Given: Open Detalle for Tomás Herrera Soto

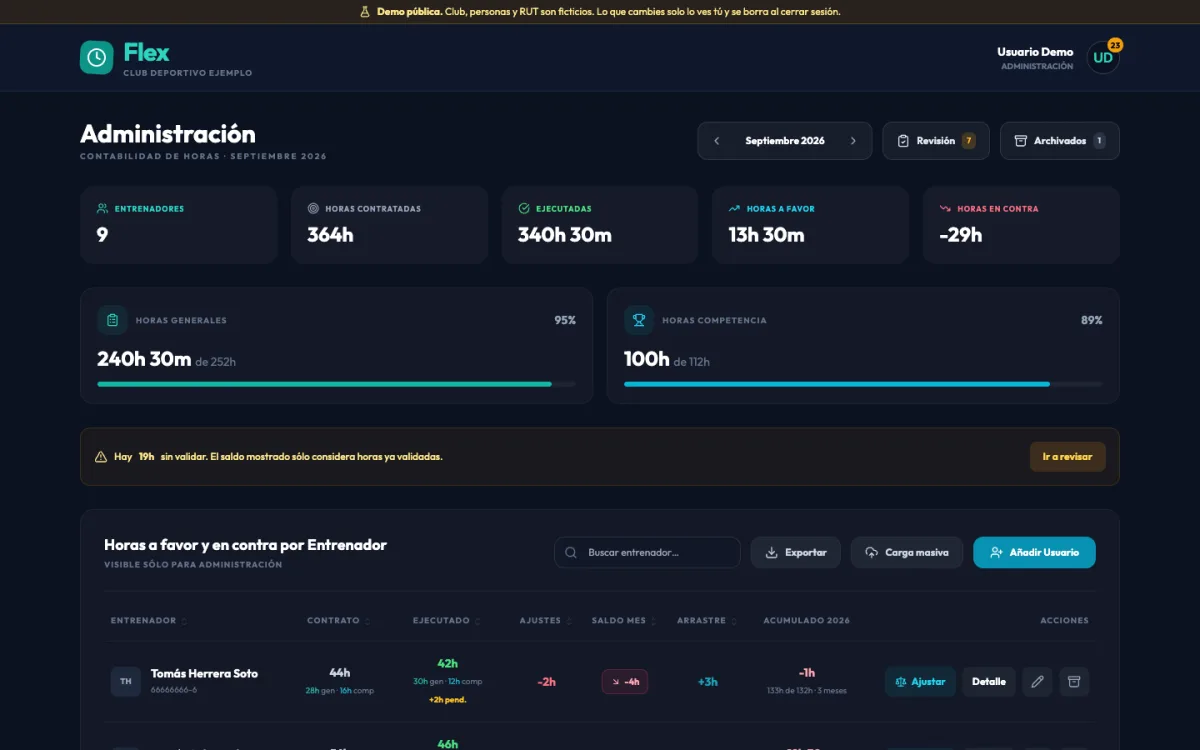Looking at the screenshot, I should pos(989,682).
